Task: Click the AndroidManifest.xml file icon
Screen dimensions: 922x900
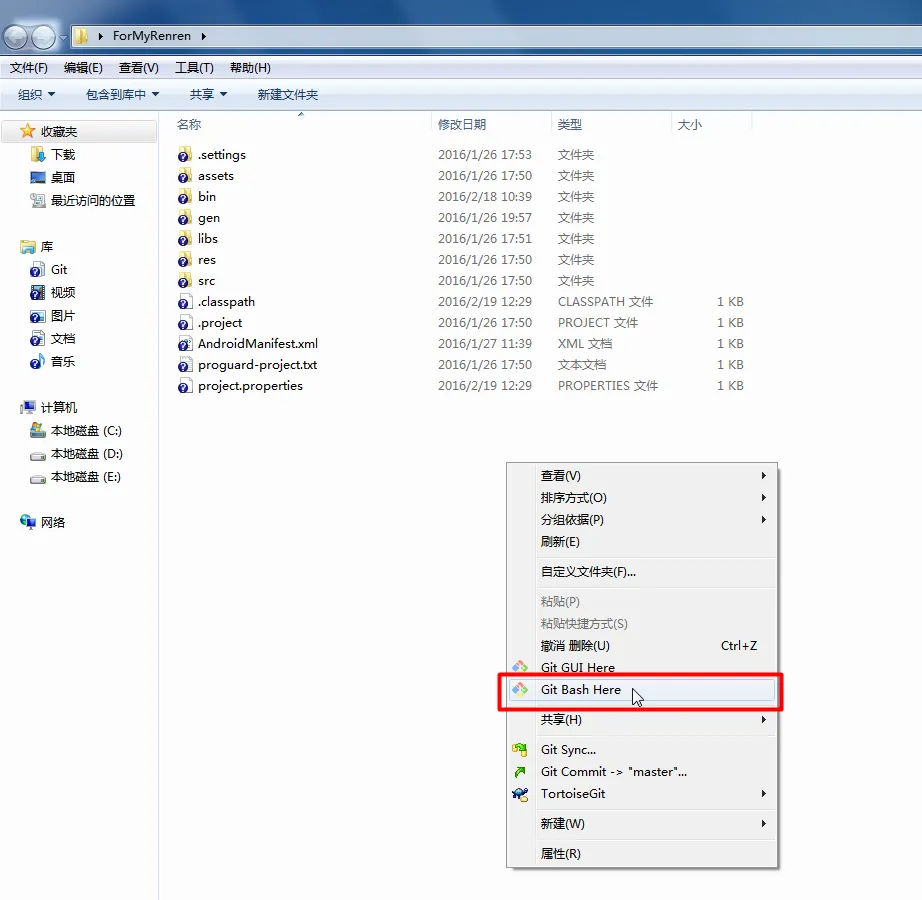Action: click(185, 344)
